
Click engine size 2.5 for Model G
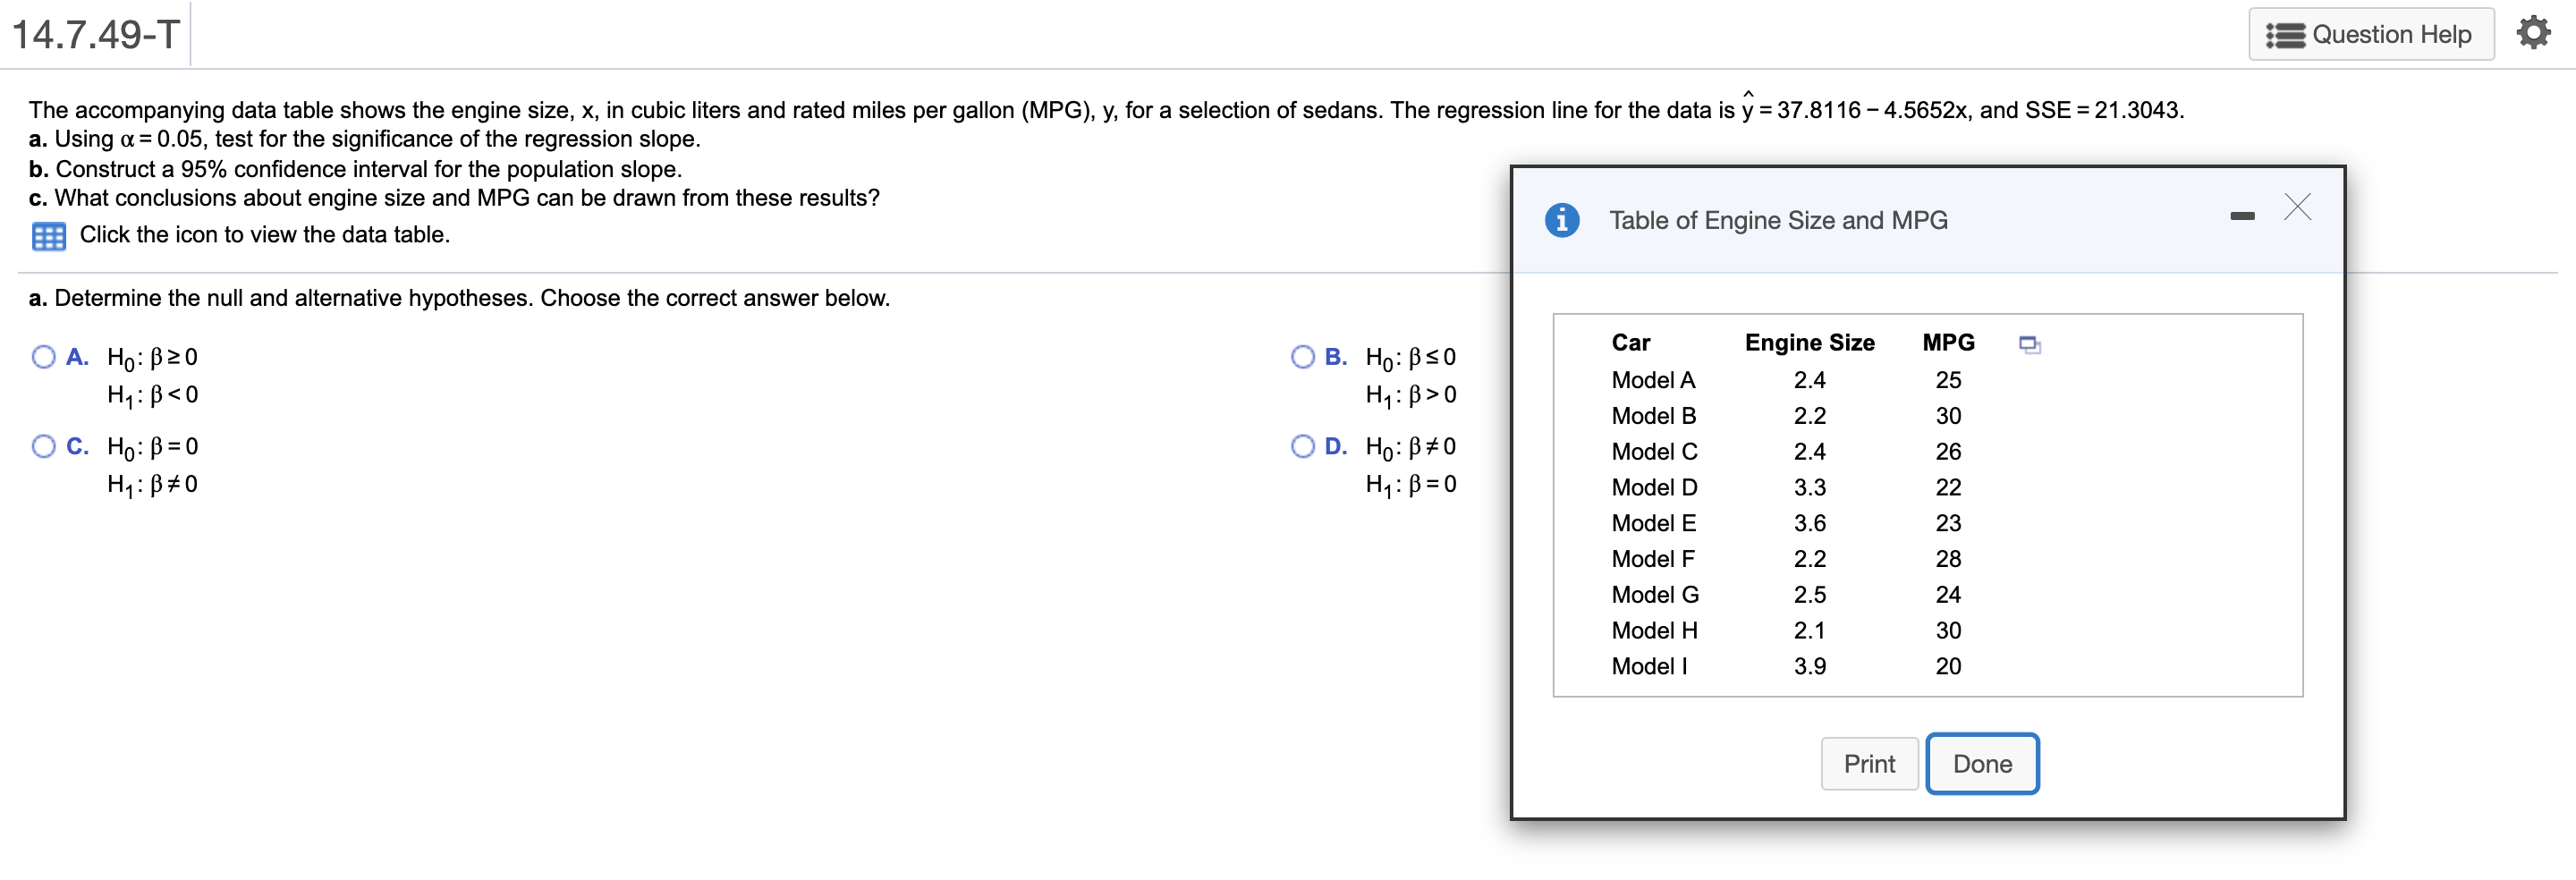click(x=1809, y=595)
